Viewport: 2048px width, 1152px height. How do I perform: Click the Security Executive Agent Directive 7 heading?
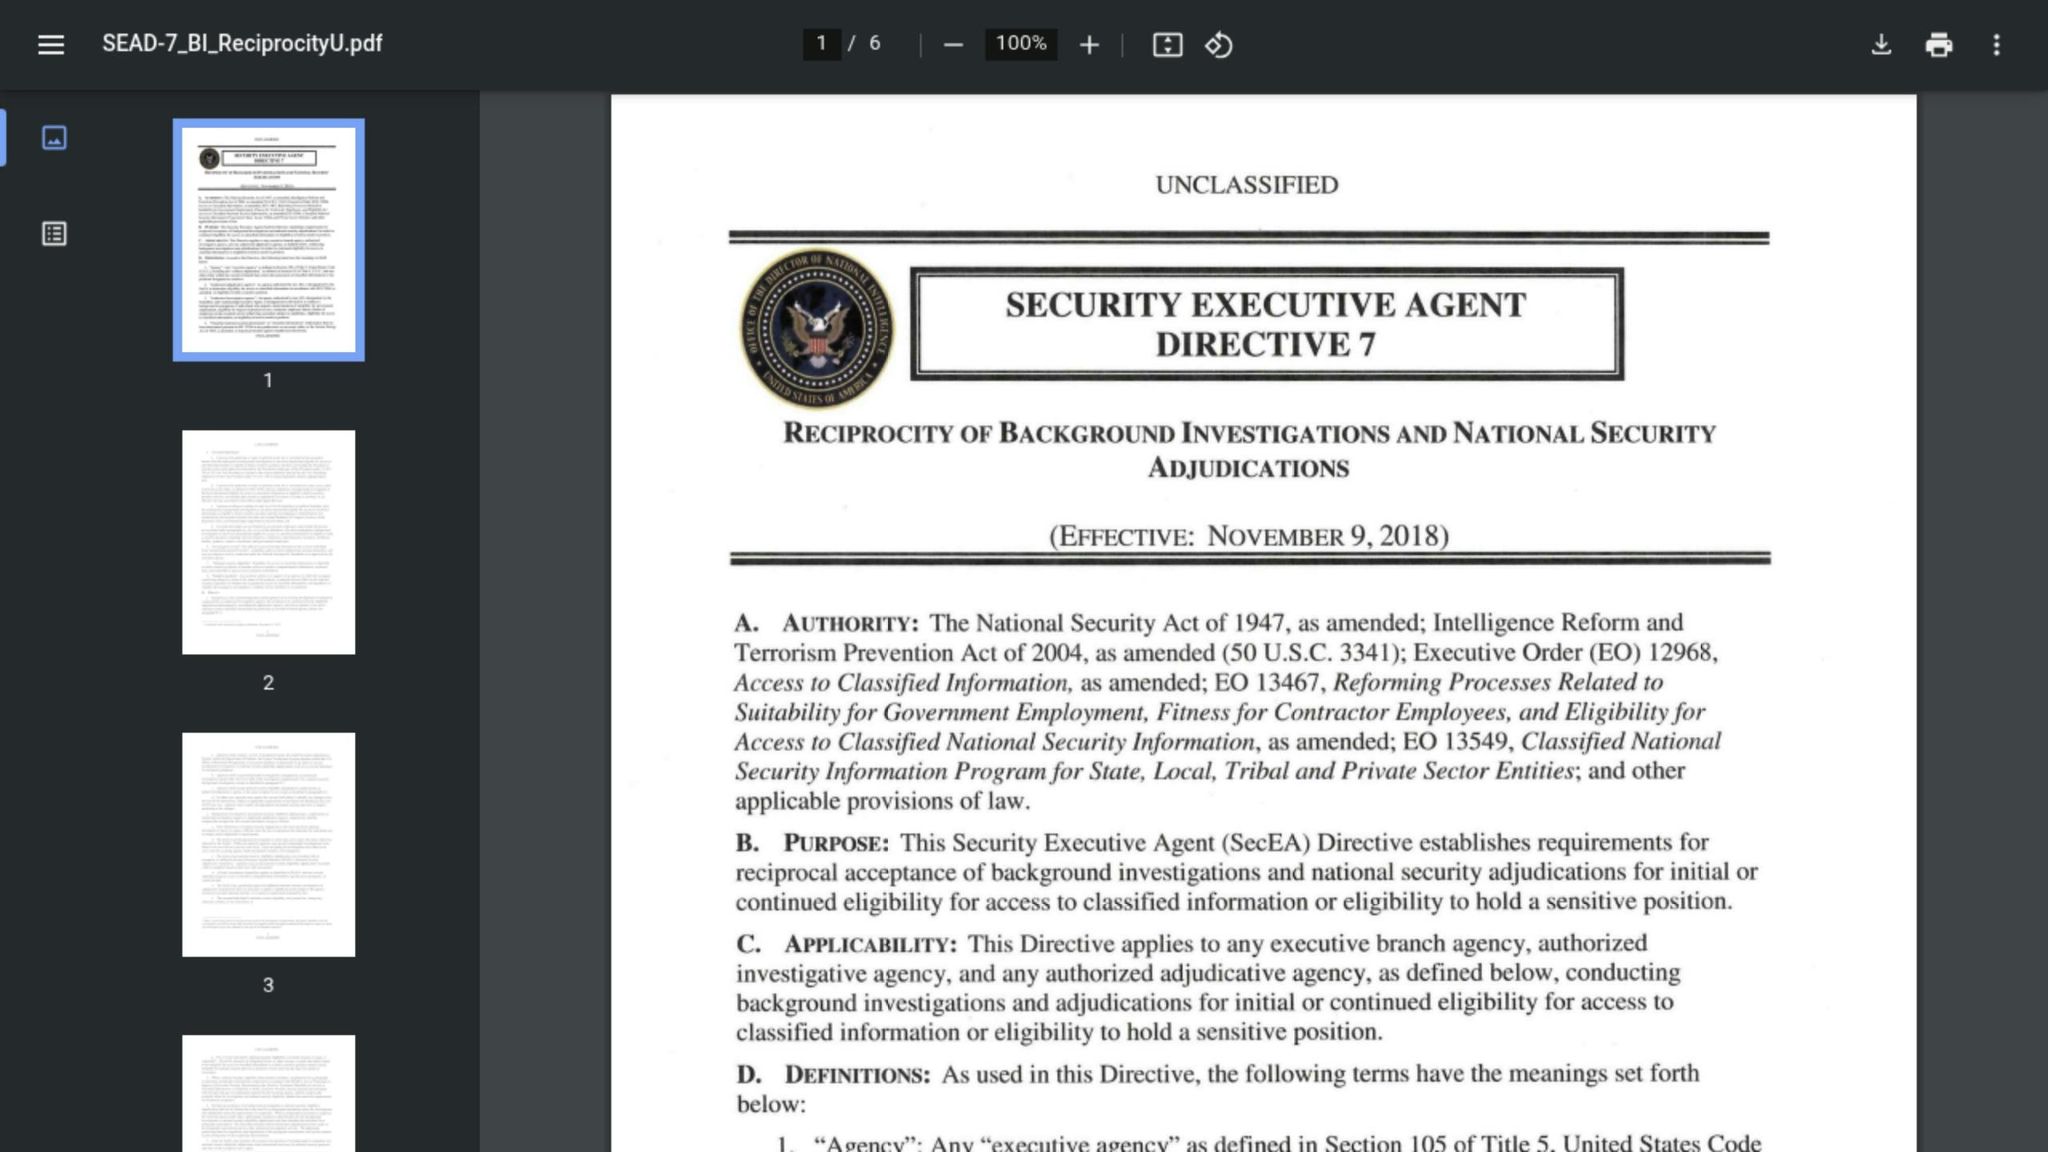(x=1265, y=324)
